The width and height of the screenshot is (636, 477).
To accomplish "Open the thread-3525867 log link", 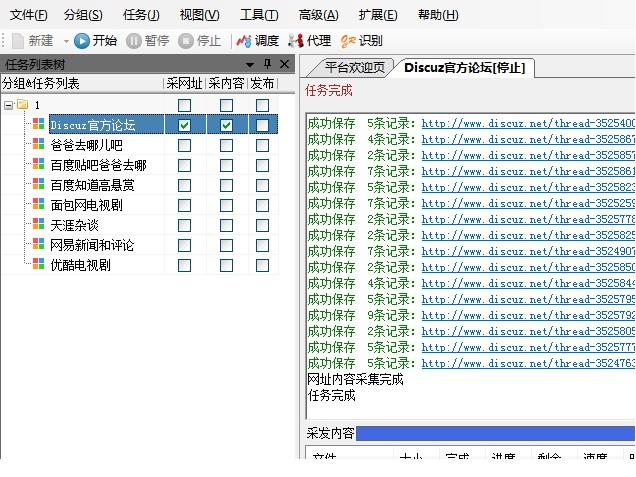I will tap(528, 139).
